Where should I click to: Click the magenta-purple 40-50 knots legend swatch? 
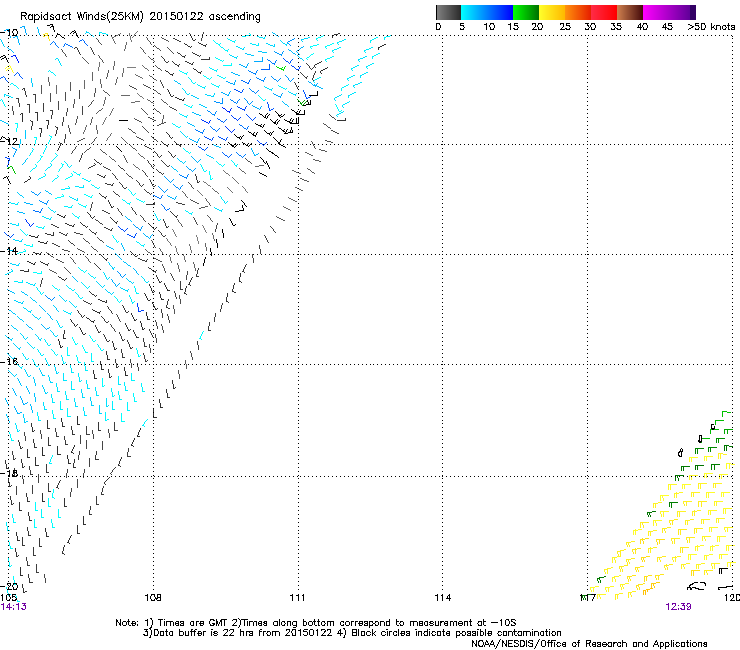tap(669, 12)
